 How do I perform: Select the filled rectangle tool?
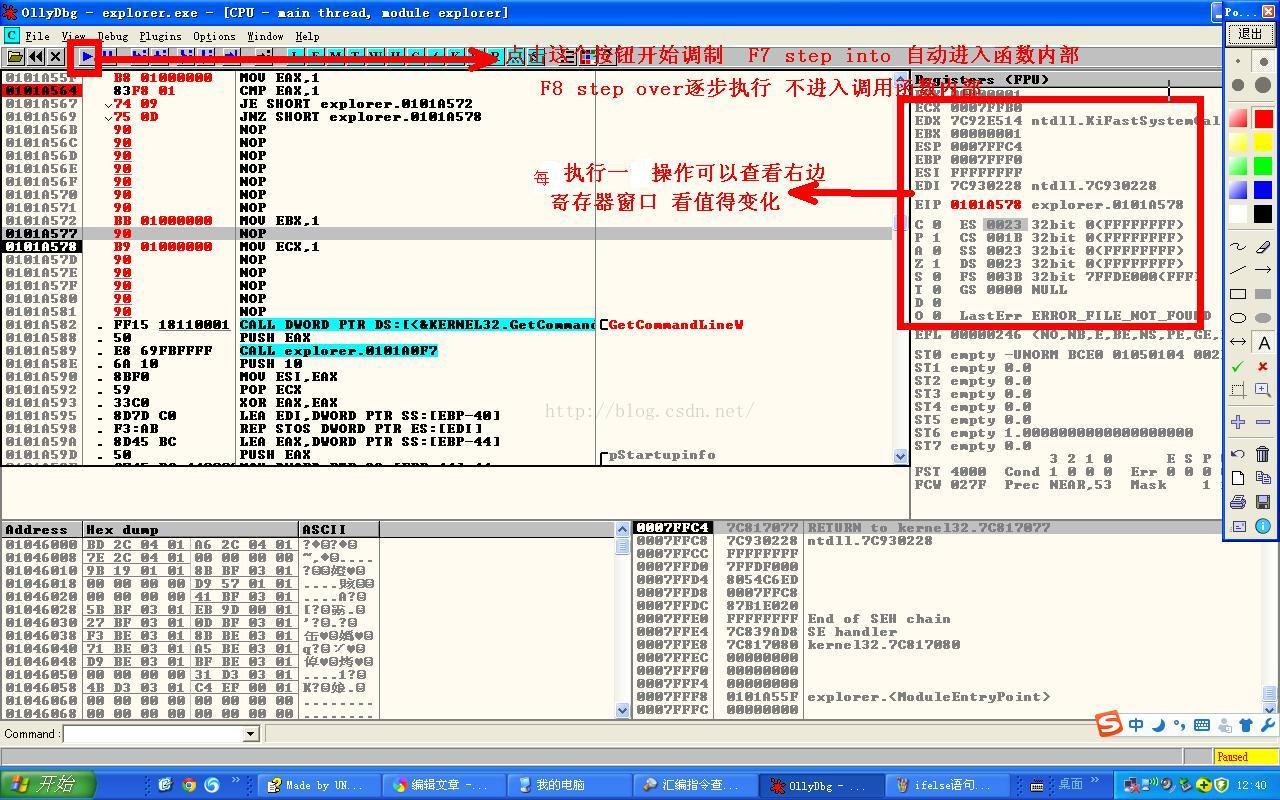click(x=1263, y=294)
